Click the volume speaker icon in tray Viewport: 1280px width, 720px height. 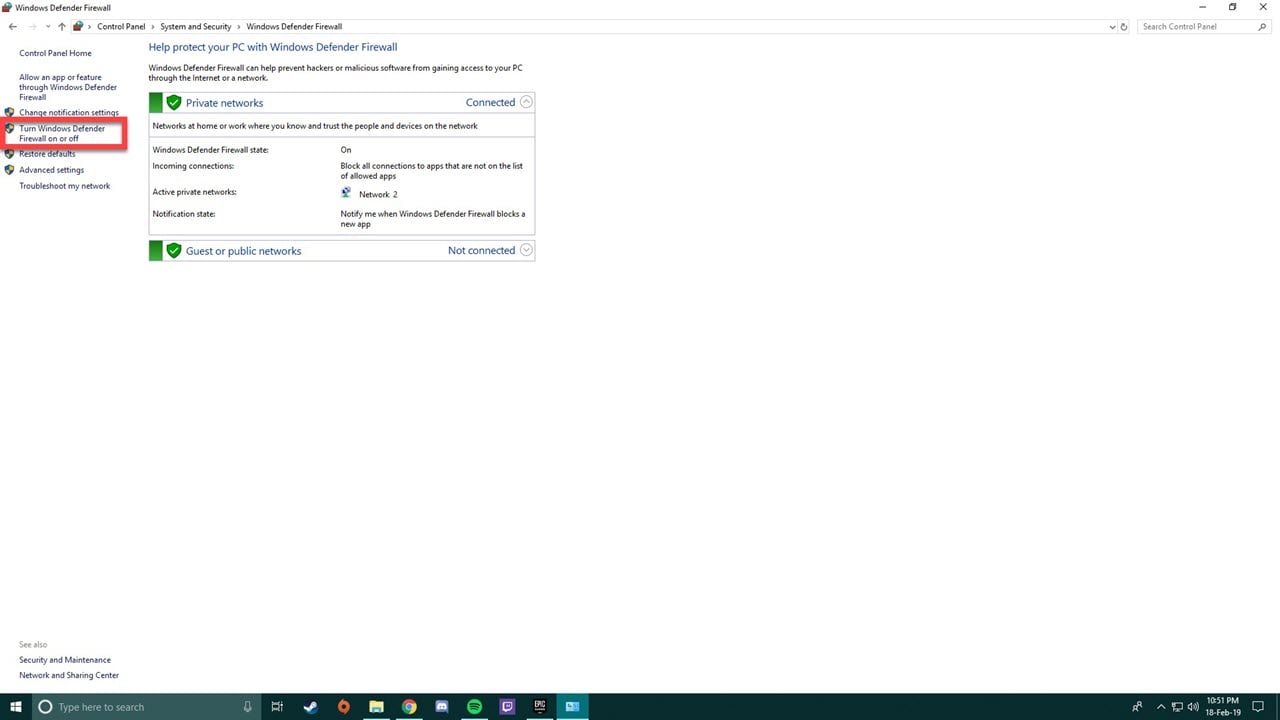1193,706
